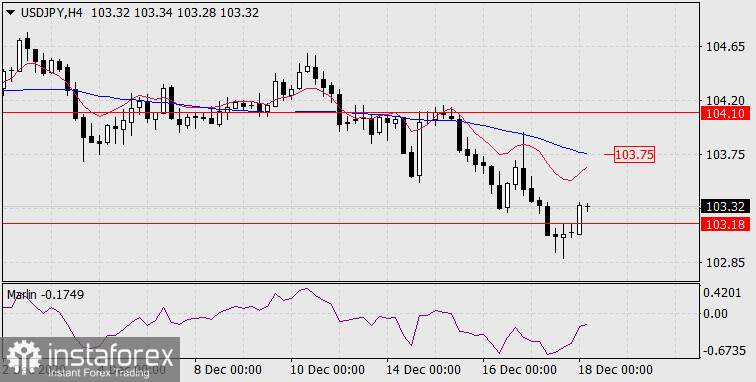
Task: Click the 10 Dec 00:00 time label
Action: [328, 370]
